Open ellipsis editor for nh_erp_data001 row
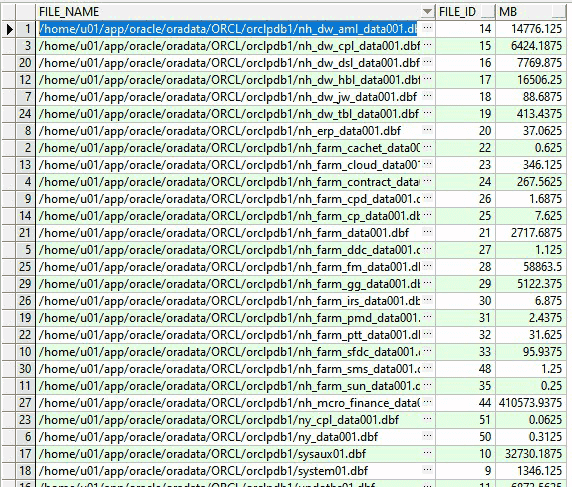The height and width of the screenshot is (487, 572). (x=428, y=131)
